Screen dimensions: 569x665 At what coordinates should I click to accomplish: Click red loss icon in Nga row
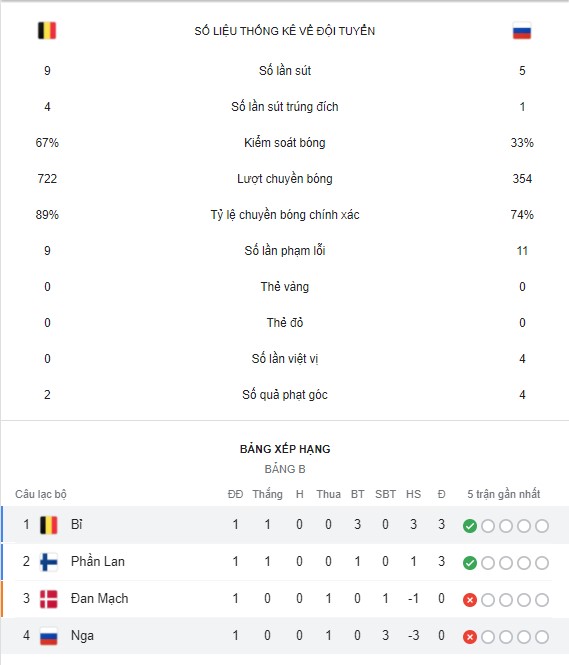[470, 637]
